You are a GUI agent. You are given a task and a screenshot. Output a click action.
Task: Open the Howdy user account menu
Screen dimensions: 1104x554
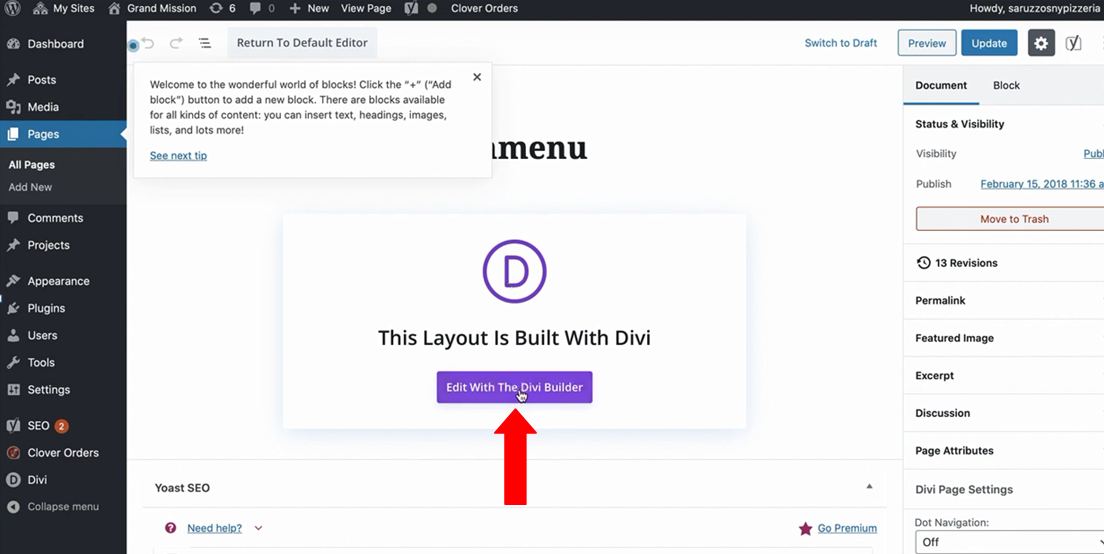click(x=1036, y=8)
